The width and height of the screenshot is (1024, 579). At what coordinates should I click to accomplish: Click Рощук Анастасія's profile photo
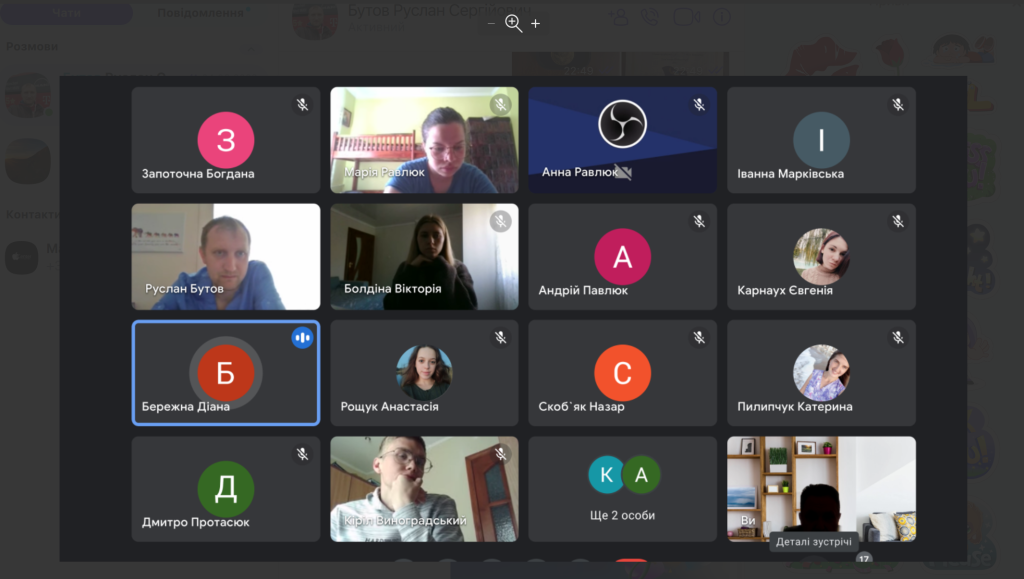tap(424, 372)
